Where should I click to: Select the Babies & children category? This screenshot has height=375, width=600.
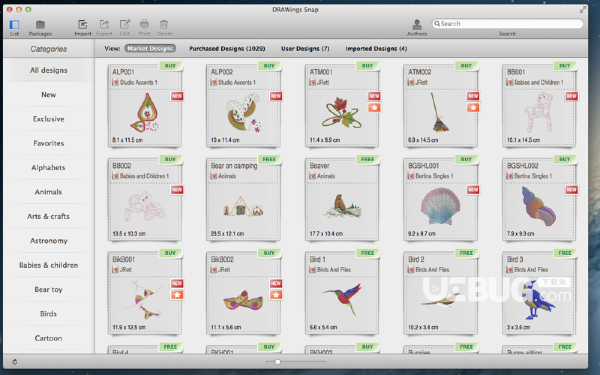[49, 265]
